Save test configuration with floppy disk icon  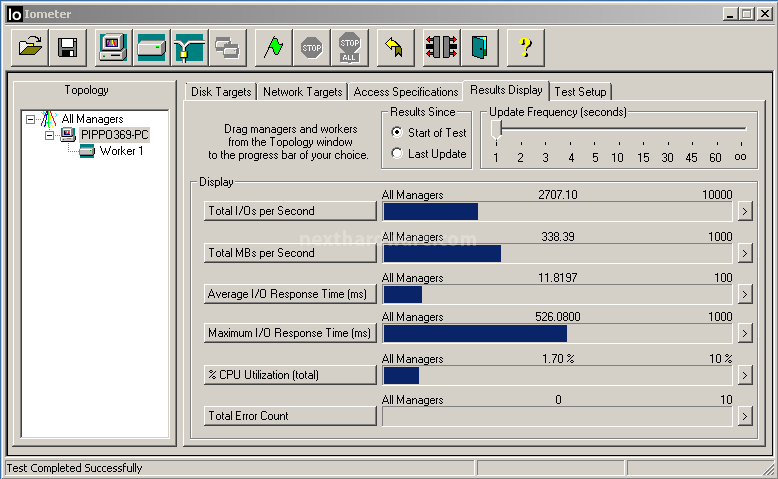(67, 48)
